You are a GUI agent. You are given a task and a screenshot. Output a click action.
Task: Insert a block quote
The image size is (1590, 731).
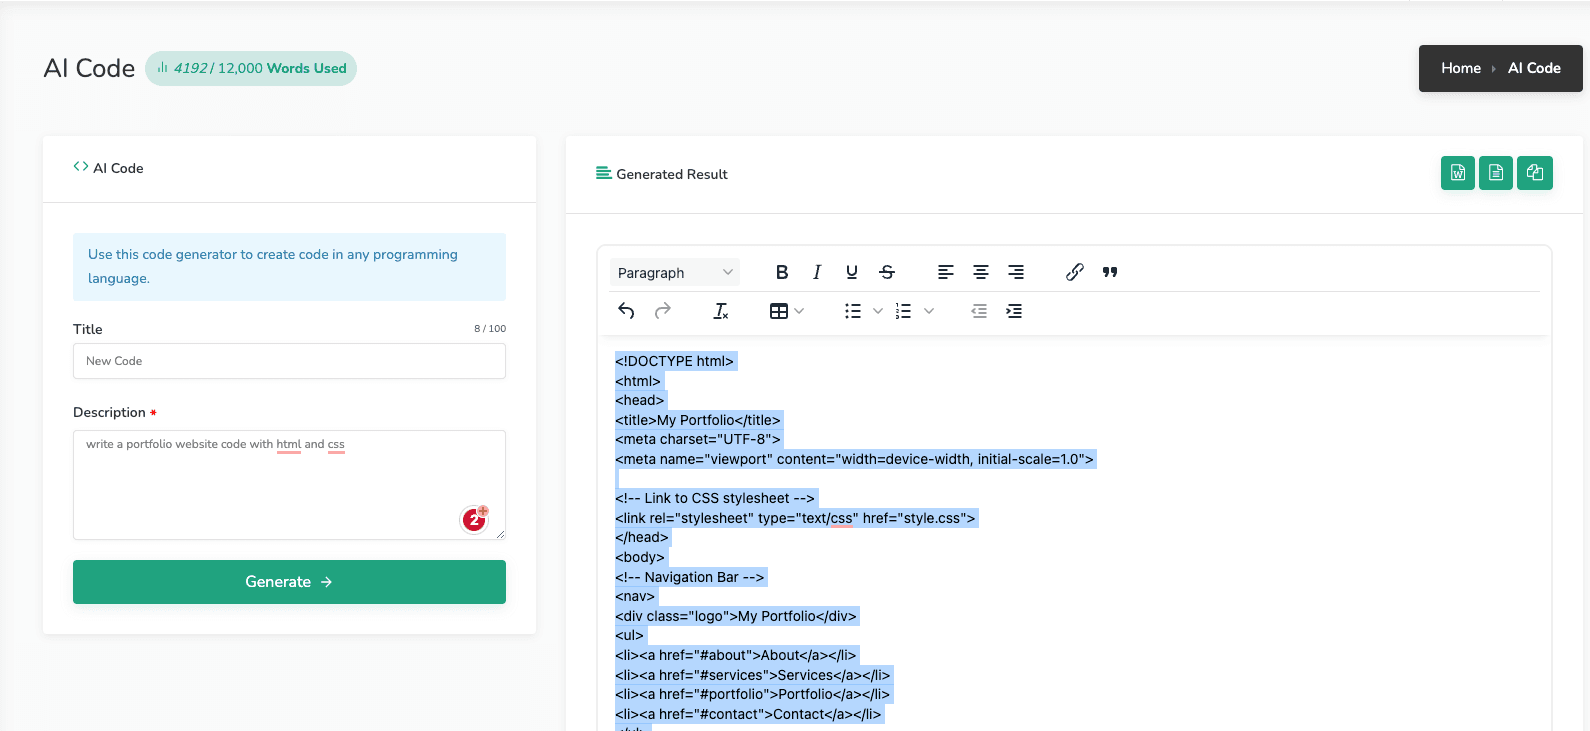[1110, 272]
